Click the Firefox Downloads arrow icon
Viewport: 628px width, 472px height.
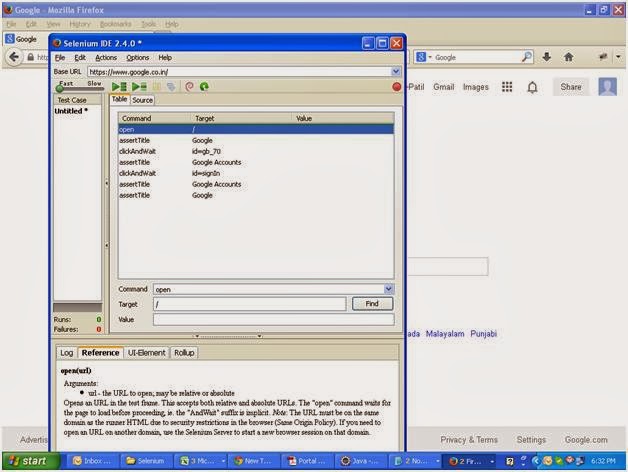coord(547,57)
